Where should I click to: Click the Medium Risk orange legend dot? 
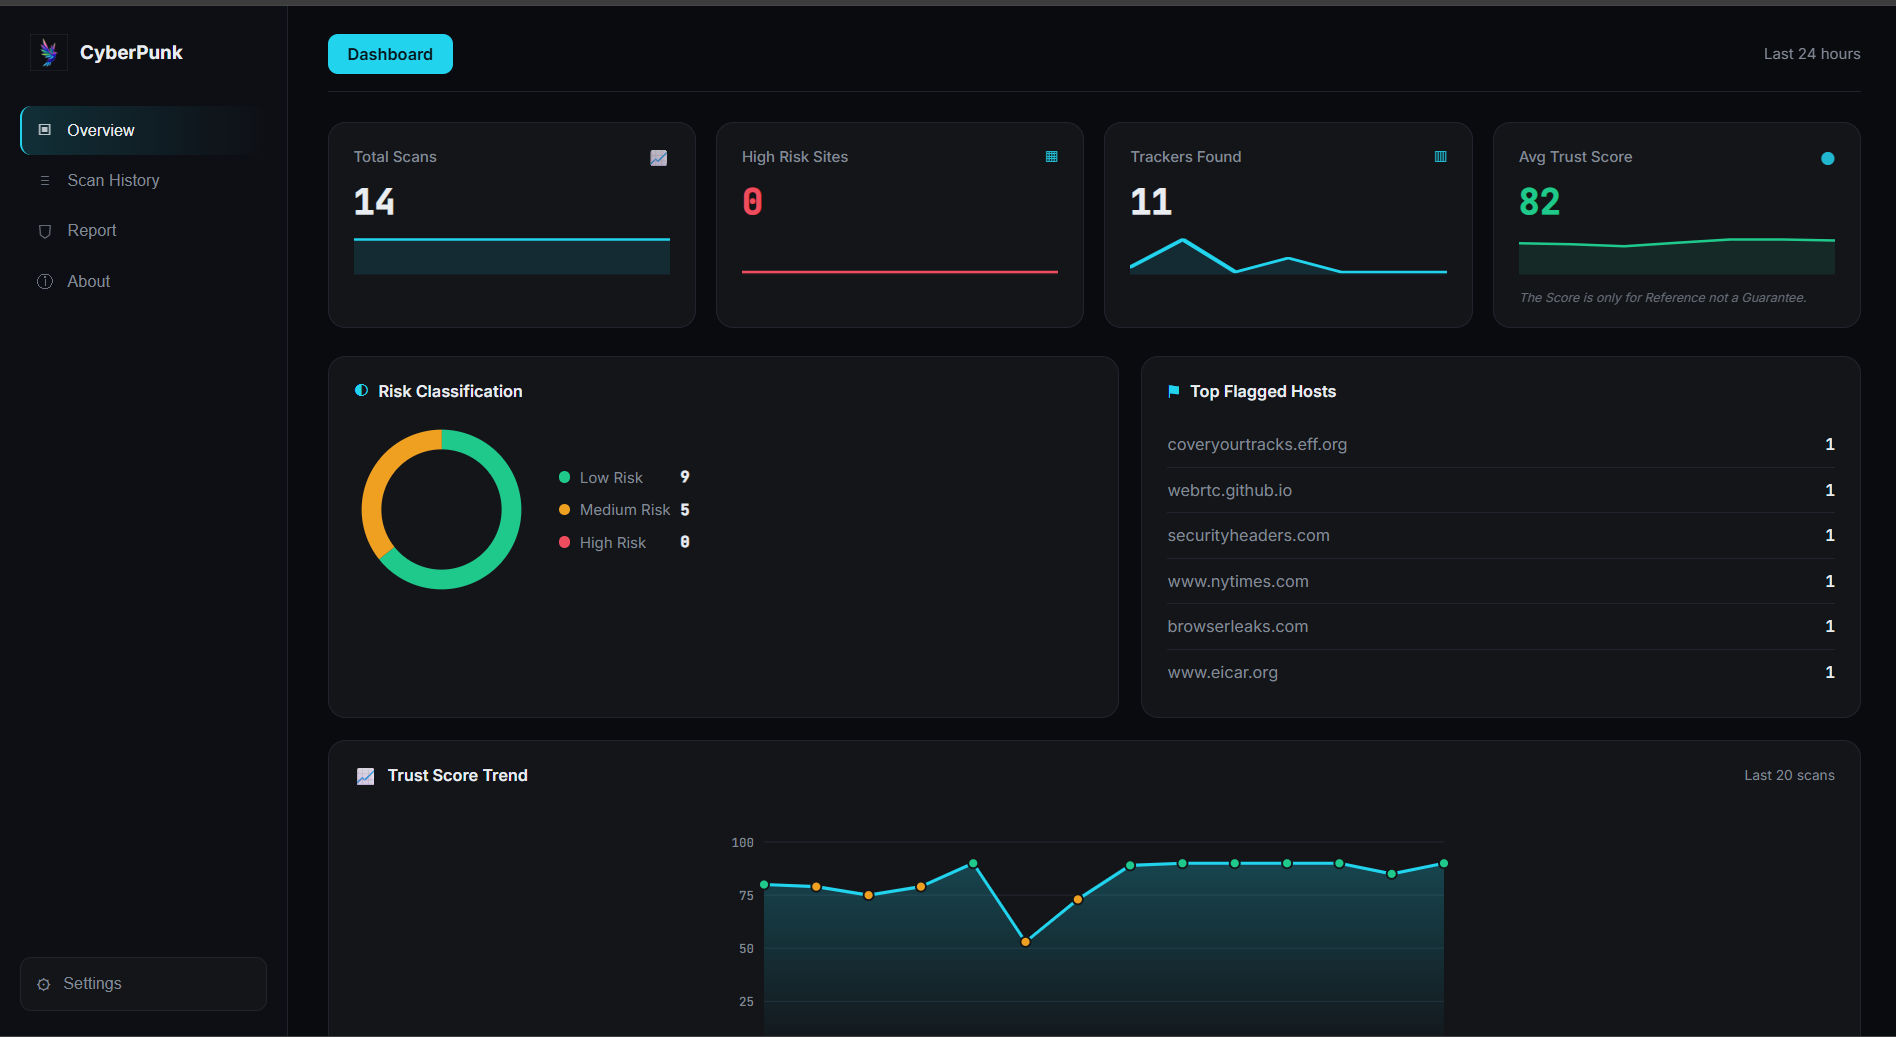tap(564, 510)
